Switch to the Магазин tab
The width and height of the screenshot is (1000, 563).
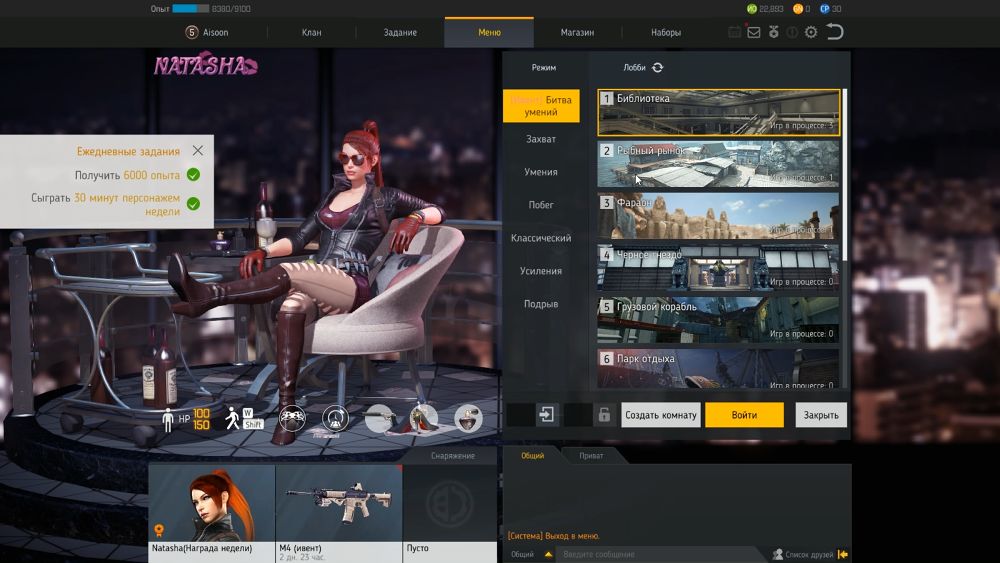click(577, 32)
